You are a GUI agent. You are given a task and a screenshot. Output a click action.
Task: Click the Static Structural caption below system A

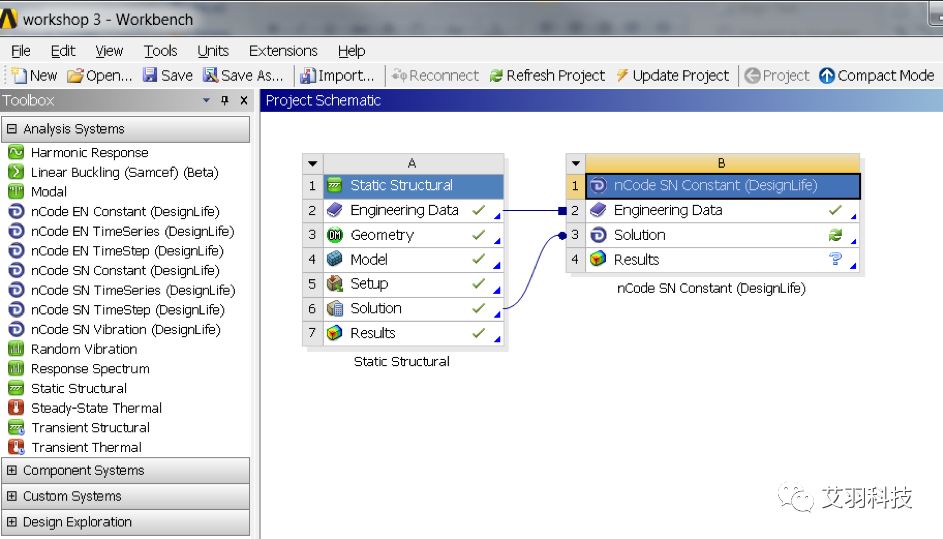(x=402, y=361)
